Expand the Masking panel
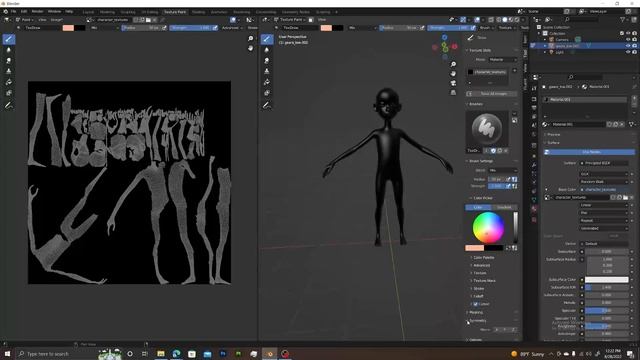Image resolution: width=640 pixels, height=360 pixels. coord(475,313)
